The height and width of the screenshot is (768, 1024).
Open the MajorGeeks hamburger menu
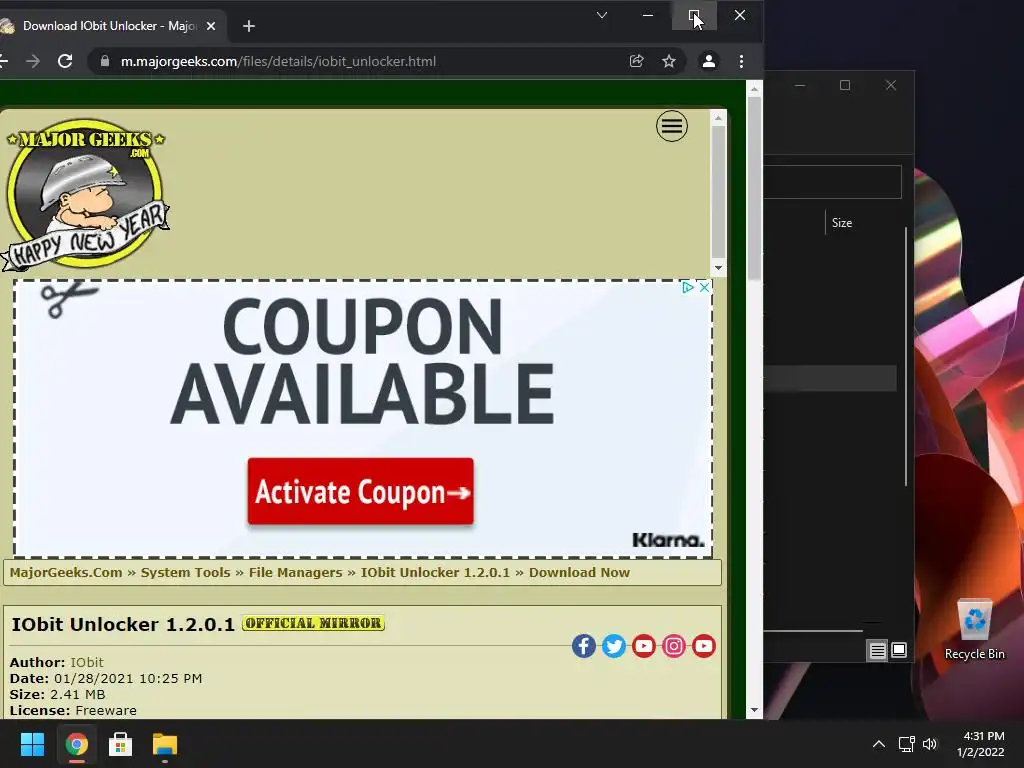(671, 126)
